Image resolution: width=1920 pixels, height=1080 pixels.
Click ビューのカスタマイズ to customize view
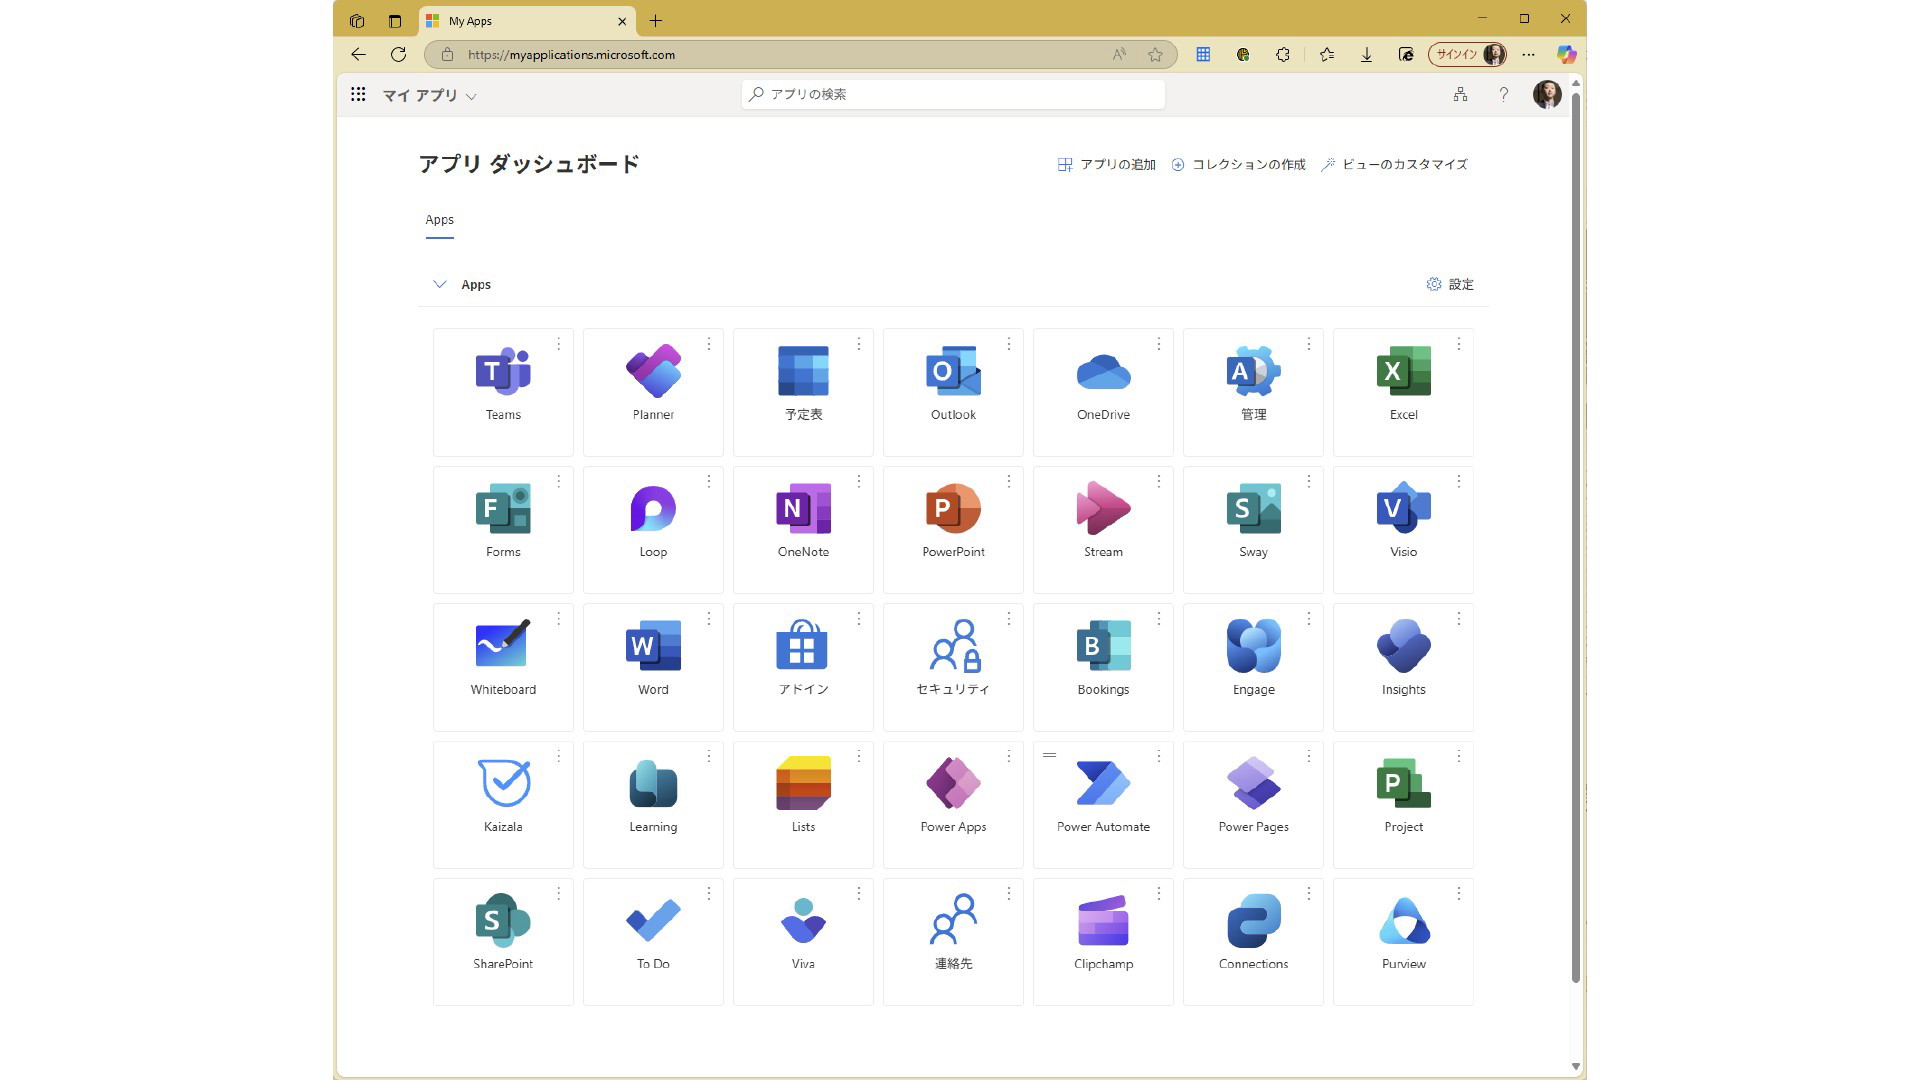click(x=1394, y=164)
